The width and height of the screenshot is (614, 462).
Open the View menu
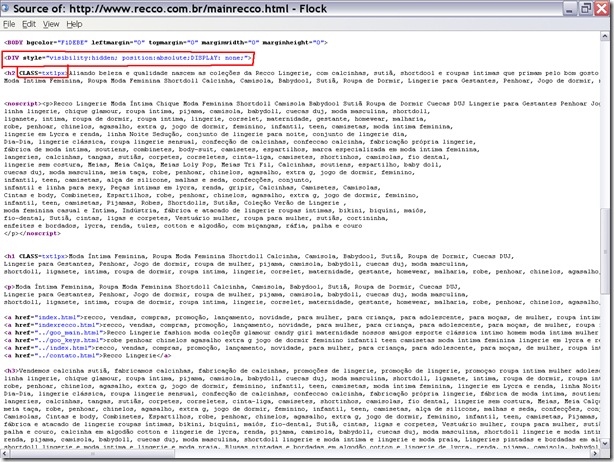pyautogui.click(x=51, y=24)
